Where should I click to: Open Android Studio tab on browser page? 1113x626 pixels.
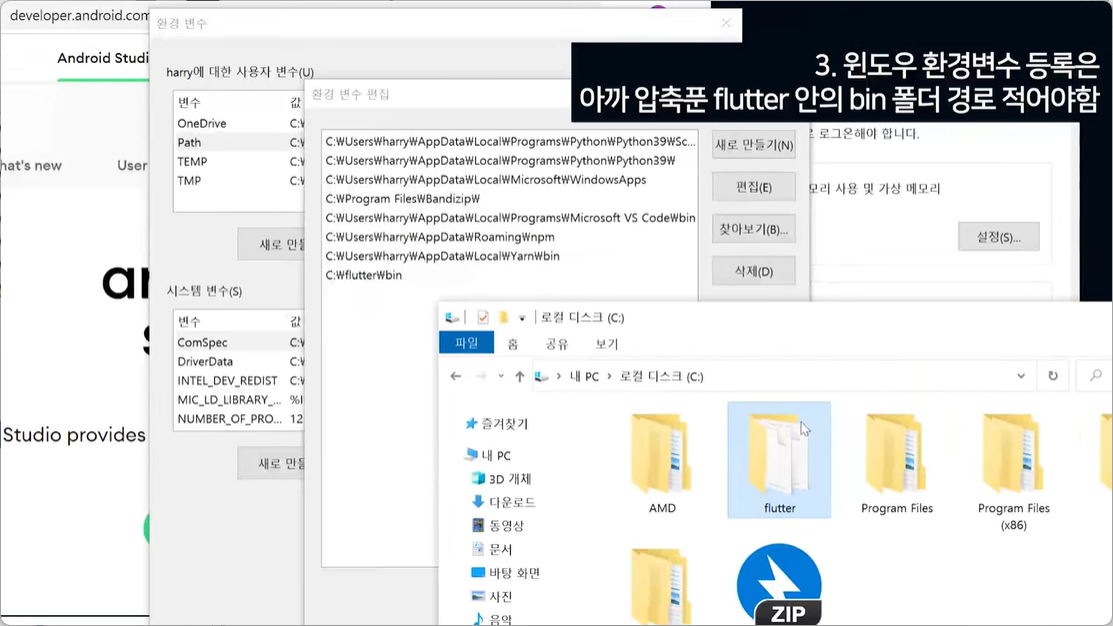103,58
